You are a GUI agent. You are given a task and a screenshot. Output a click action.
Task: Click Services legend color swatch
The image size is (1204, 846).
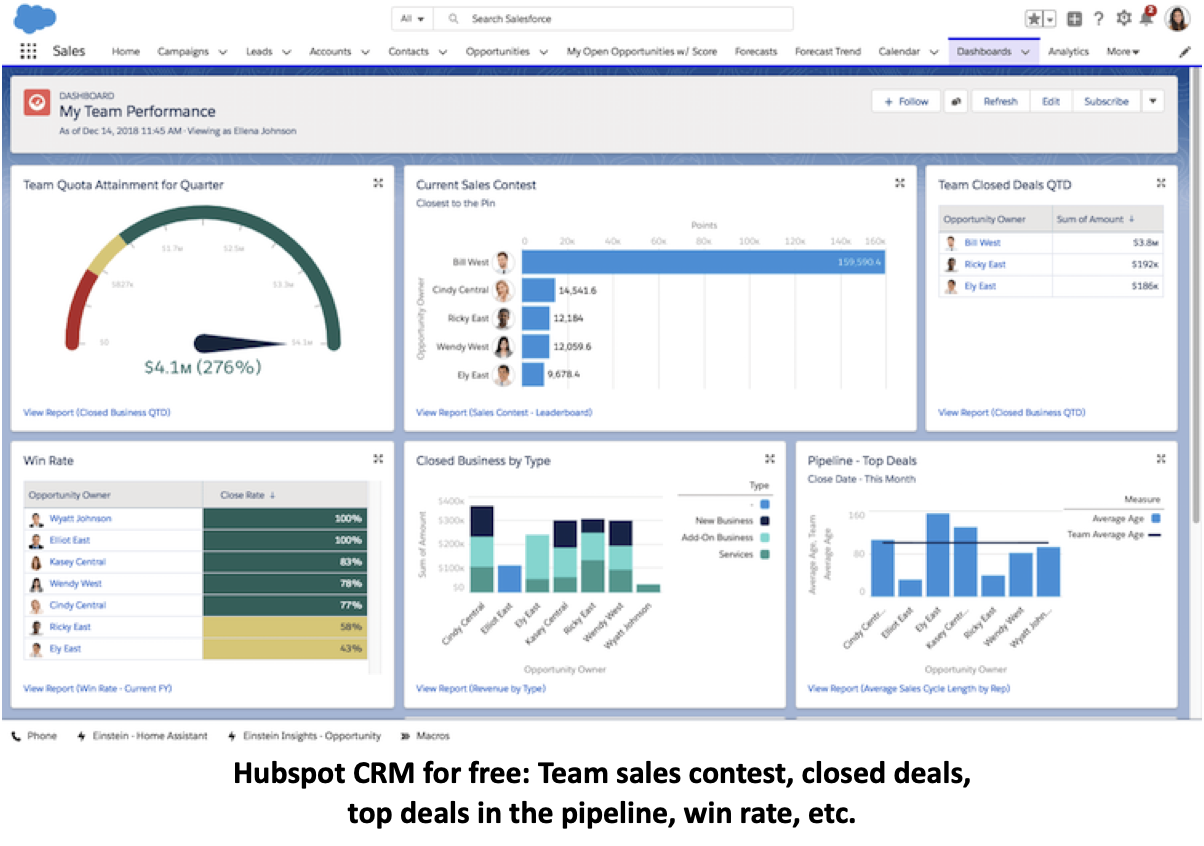coord(765,554)
